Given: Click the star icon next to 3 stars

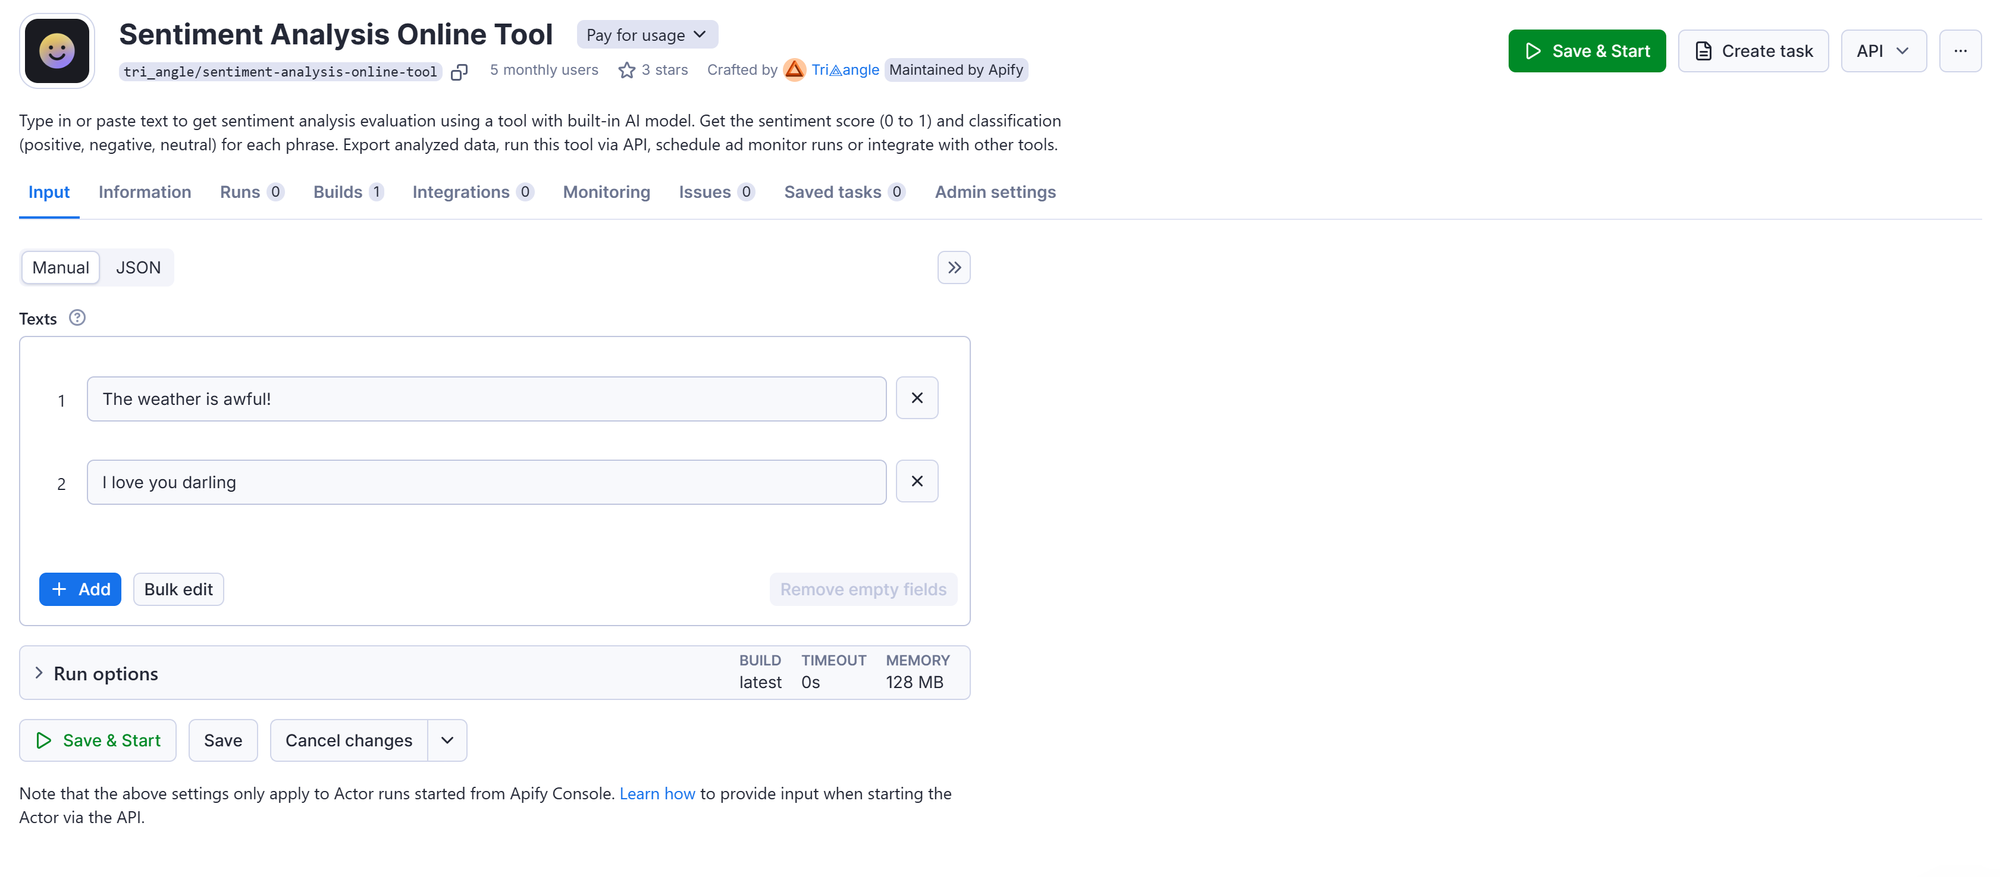Looking at the screenshot, I should click(x=627, y=70).
